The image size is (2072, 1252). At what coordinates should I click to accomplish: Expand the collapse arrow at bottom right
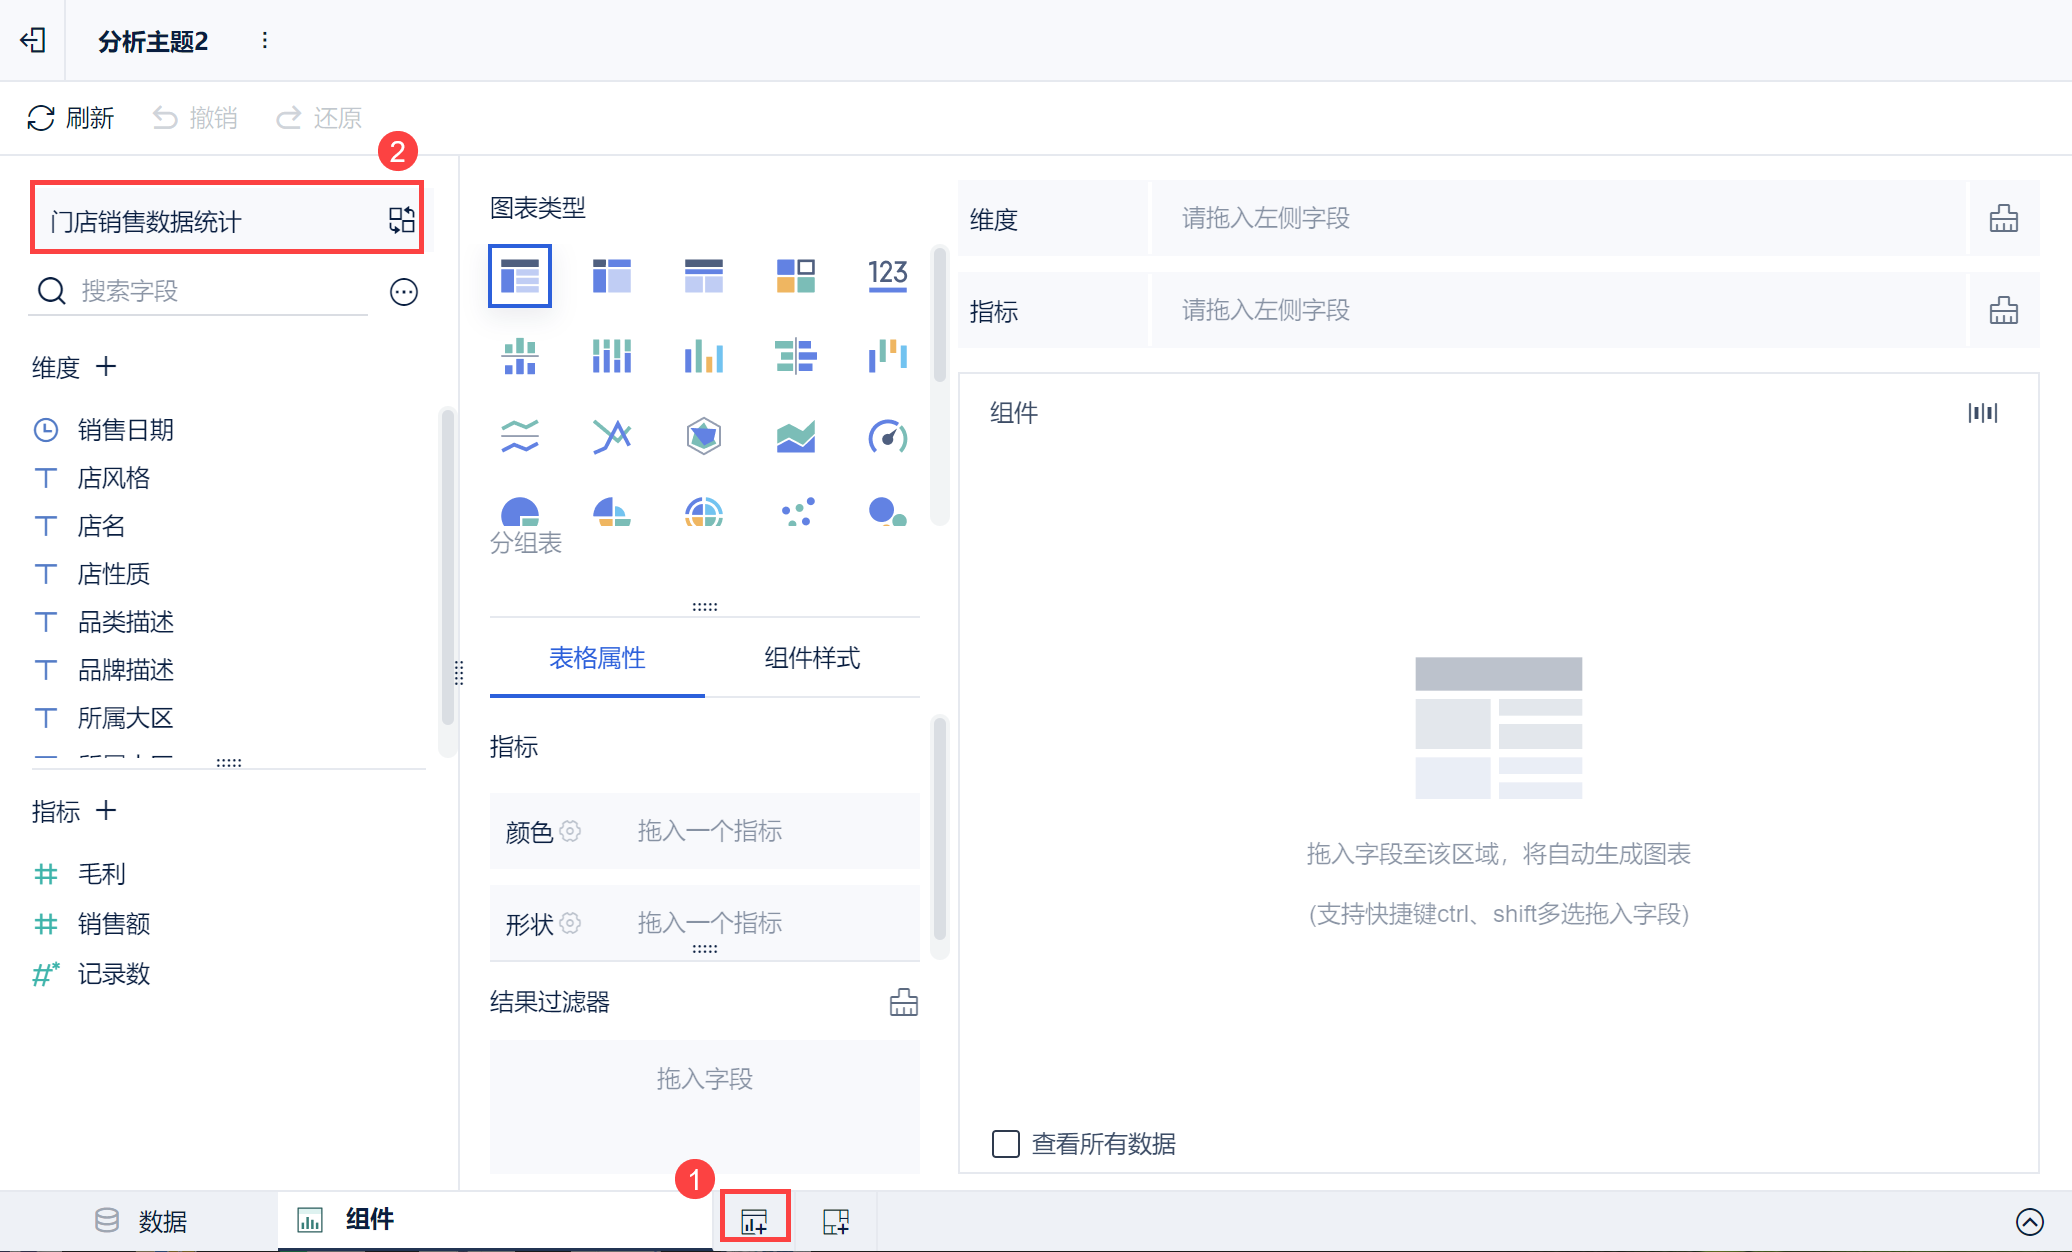[x=2029, y=1221]
